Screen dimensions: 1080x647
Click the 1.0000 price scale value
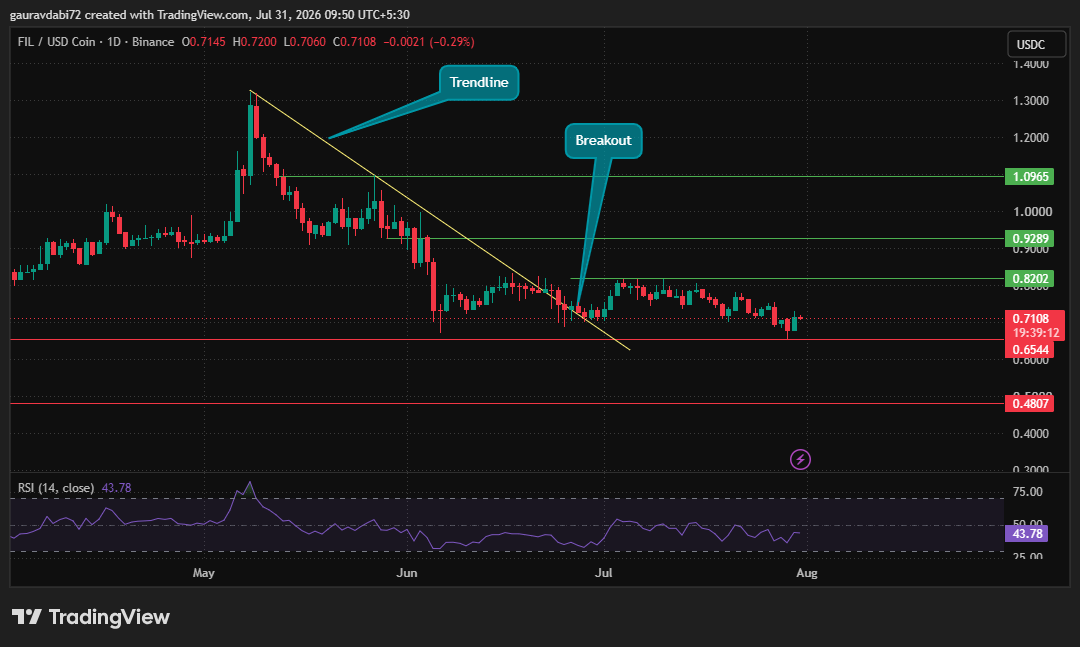pyautogui.click(x=1030, y=212)
